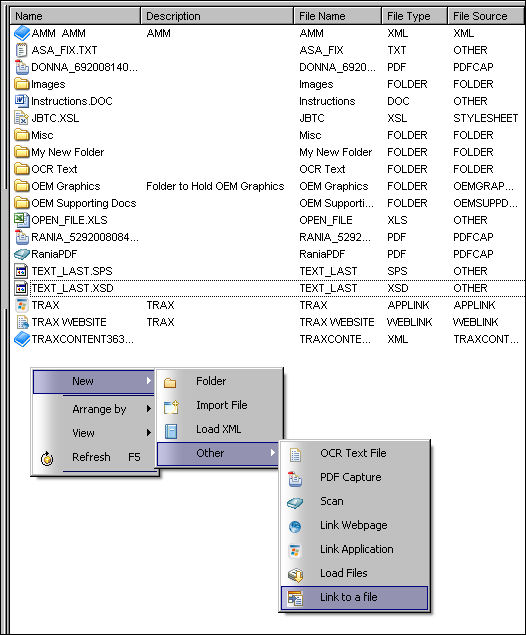The image size is (526, 635).
Task: Click the TRAXCONTENT363 XML book icon
Action: [x=22, y=339]
